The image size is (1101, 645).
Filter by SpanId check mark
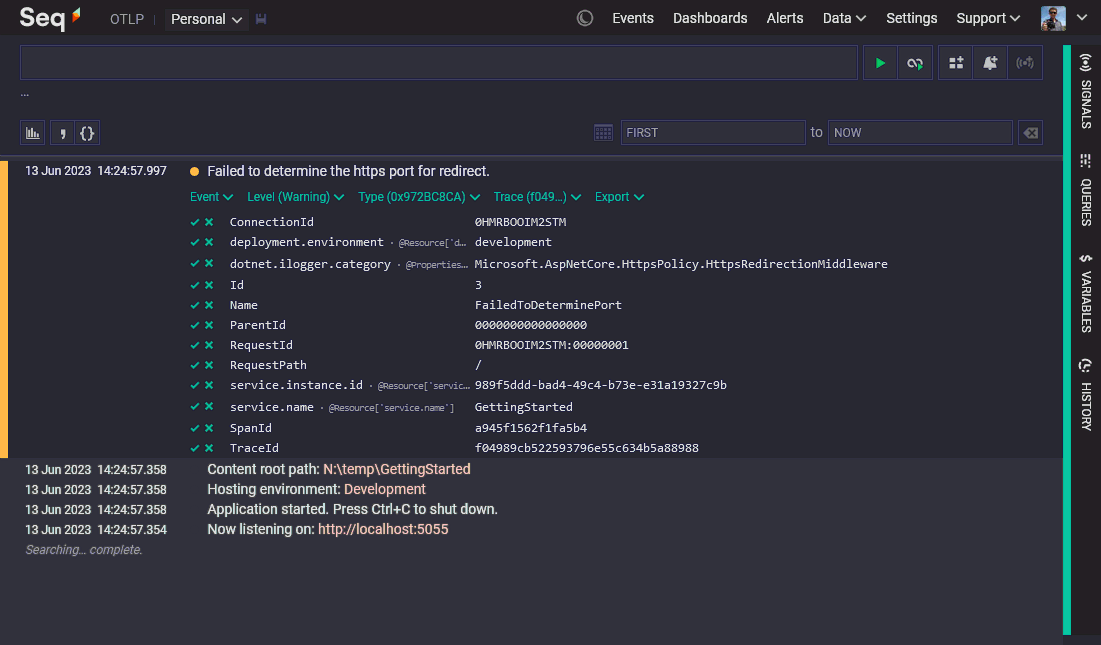click(x=195, y=428)
